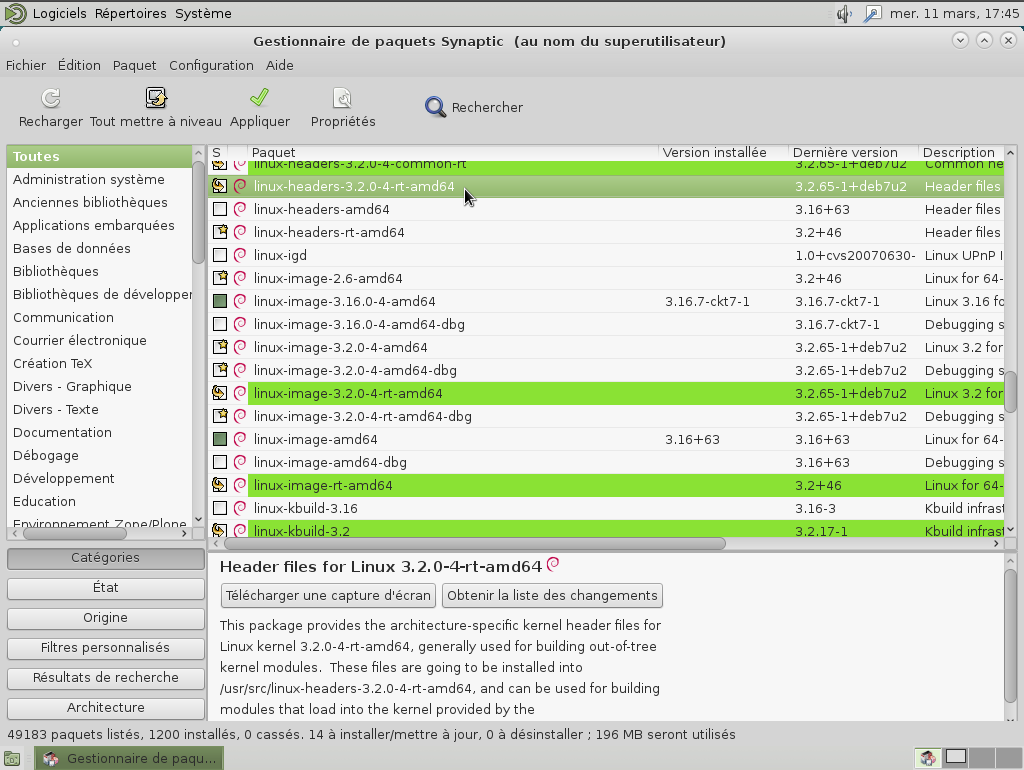Open the Aide menu
Image resolution: width=1024 pixels, height=770 pixels.
click(x=280, y=65)
